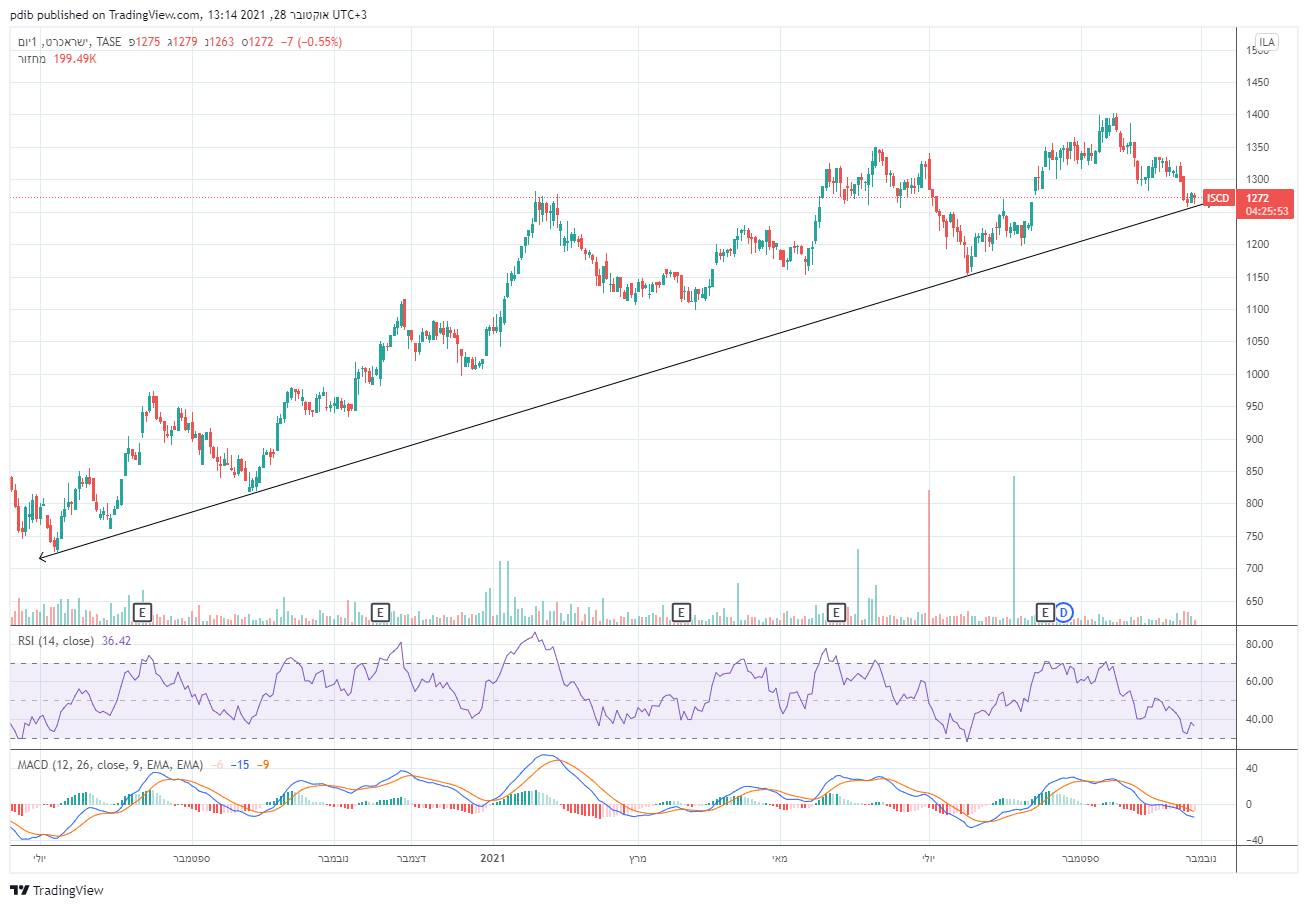Screen dimensions: 1308x908
Task: Click the 900 price axis label
Action: tap(1254, 439)
